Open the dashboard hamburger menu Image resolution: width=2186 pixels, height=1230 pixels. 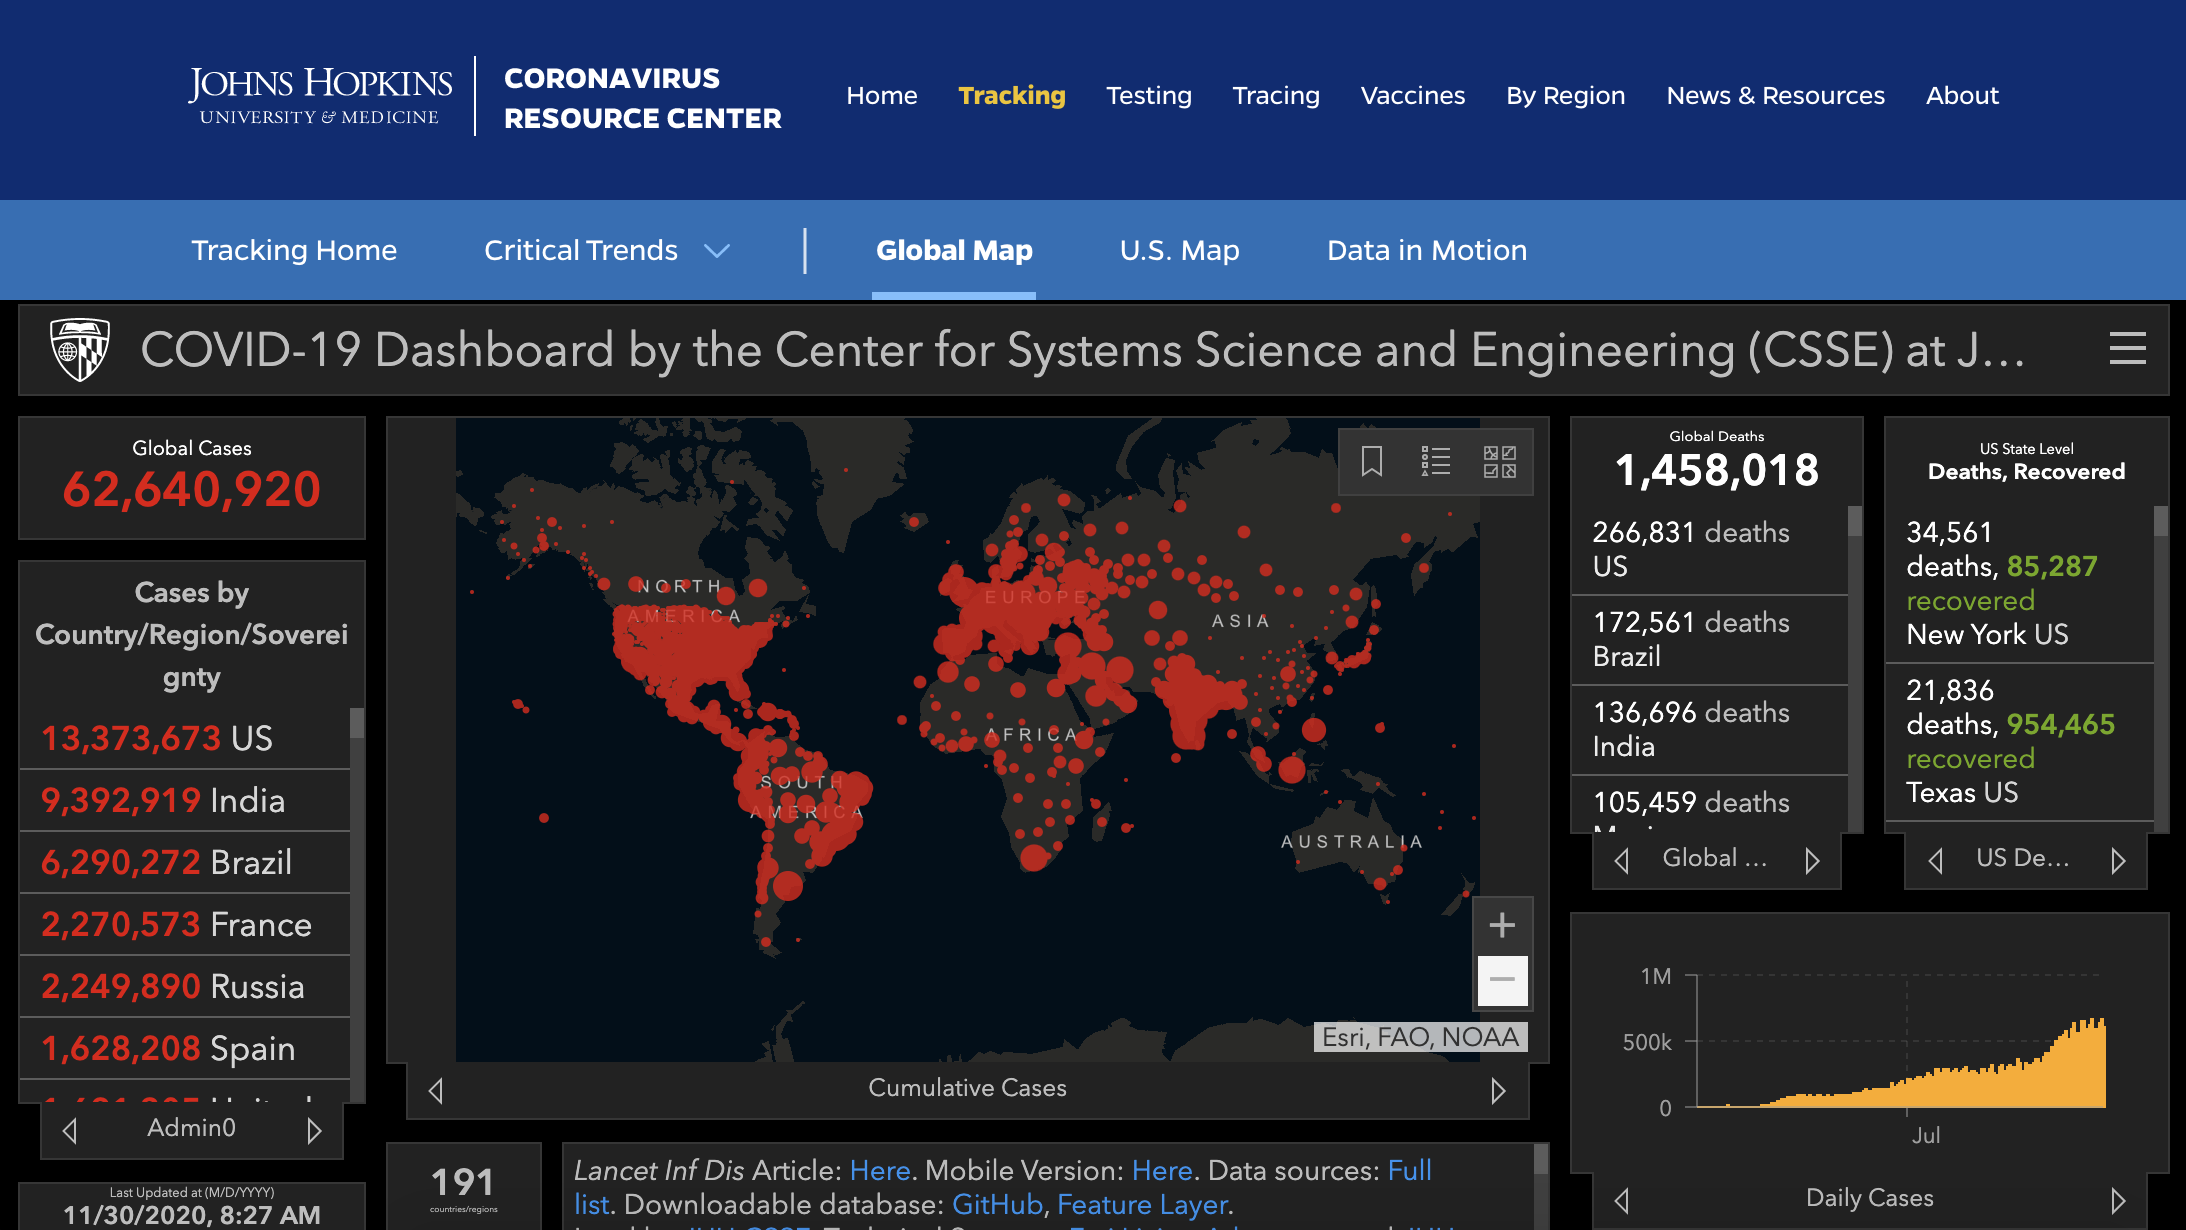click(x=2127, y=349)
